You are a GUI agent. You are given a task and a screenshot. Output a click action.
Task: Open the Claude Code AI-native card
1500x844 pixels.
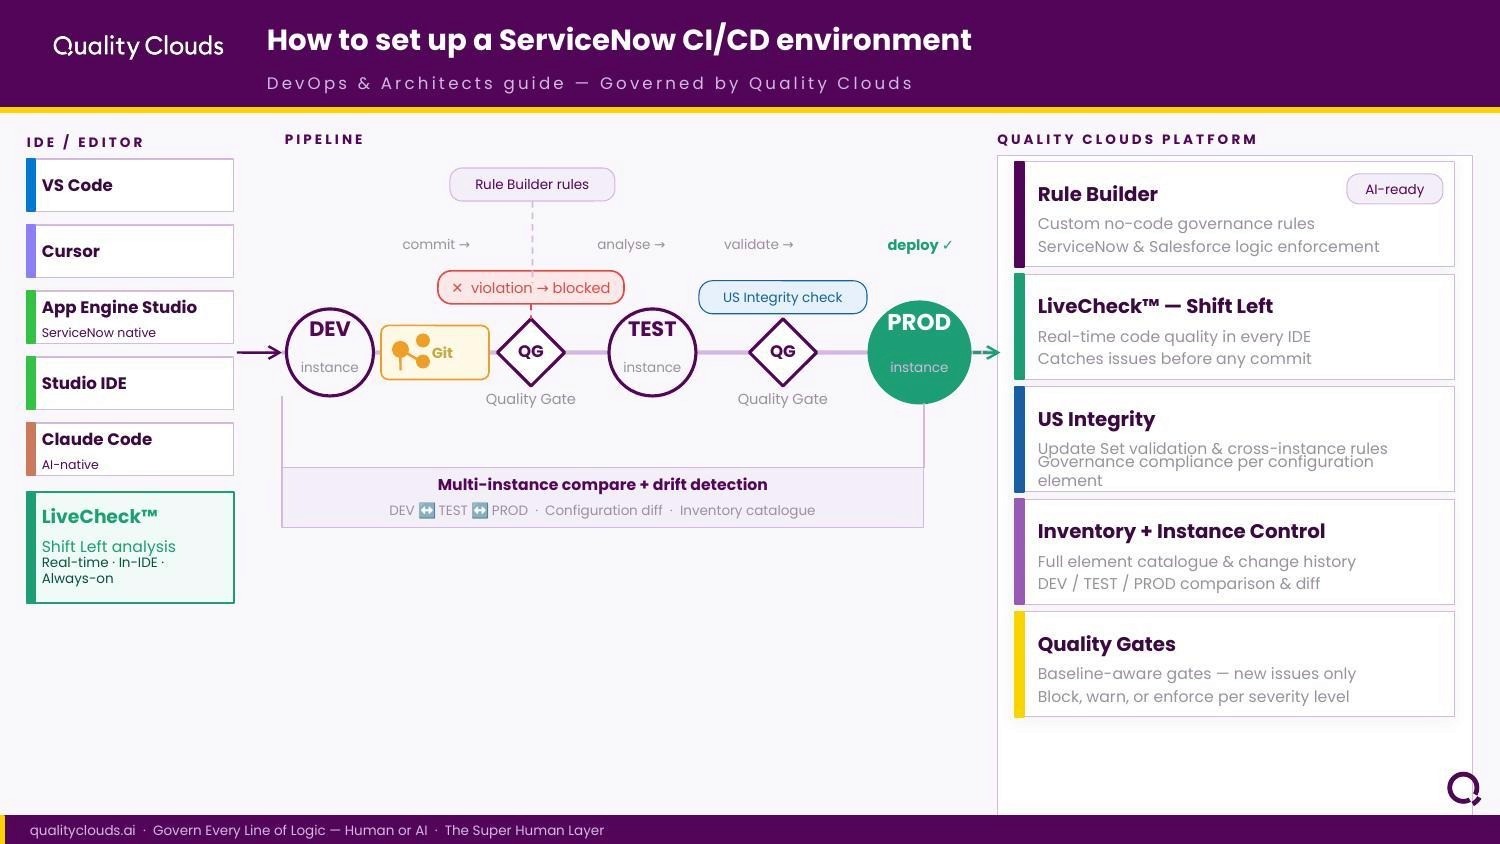[x=130, y=449]
